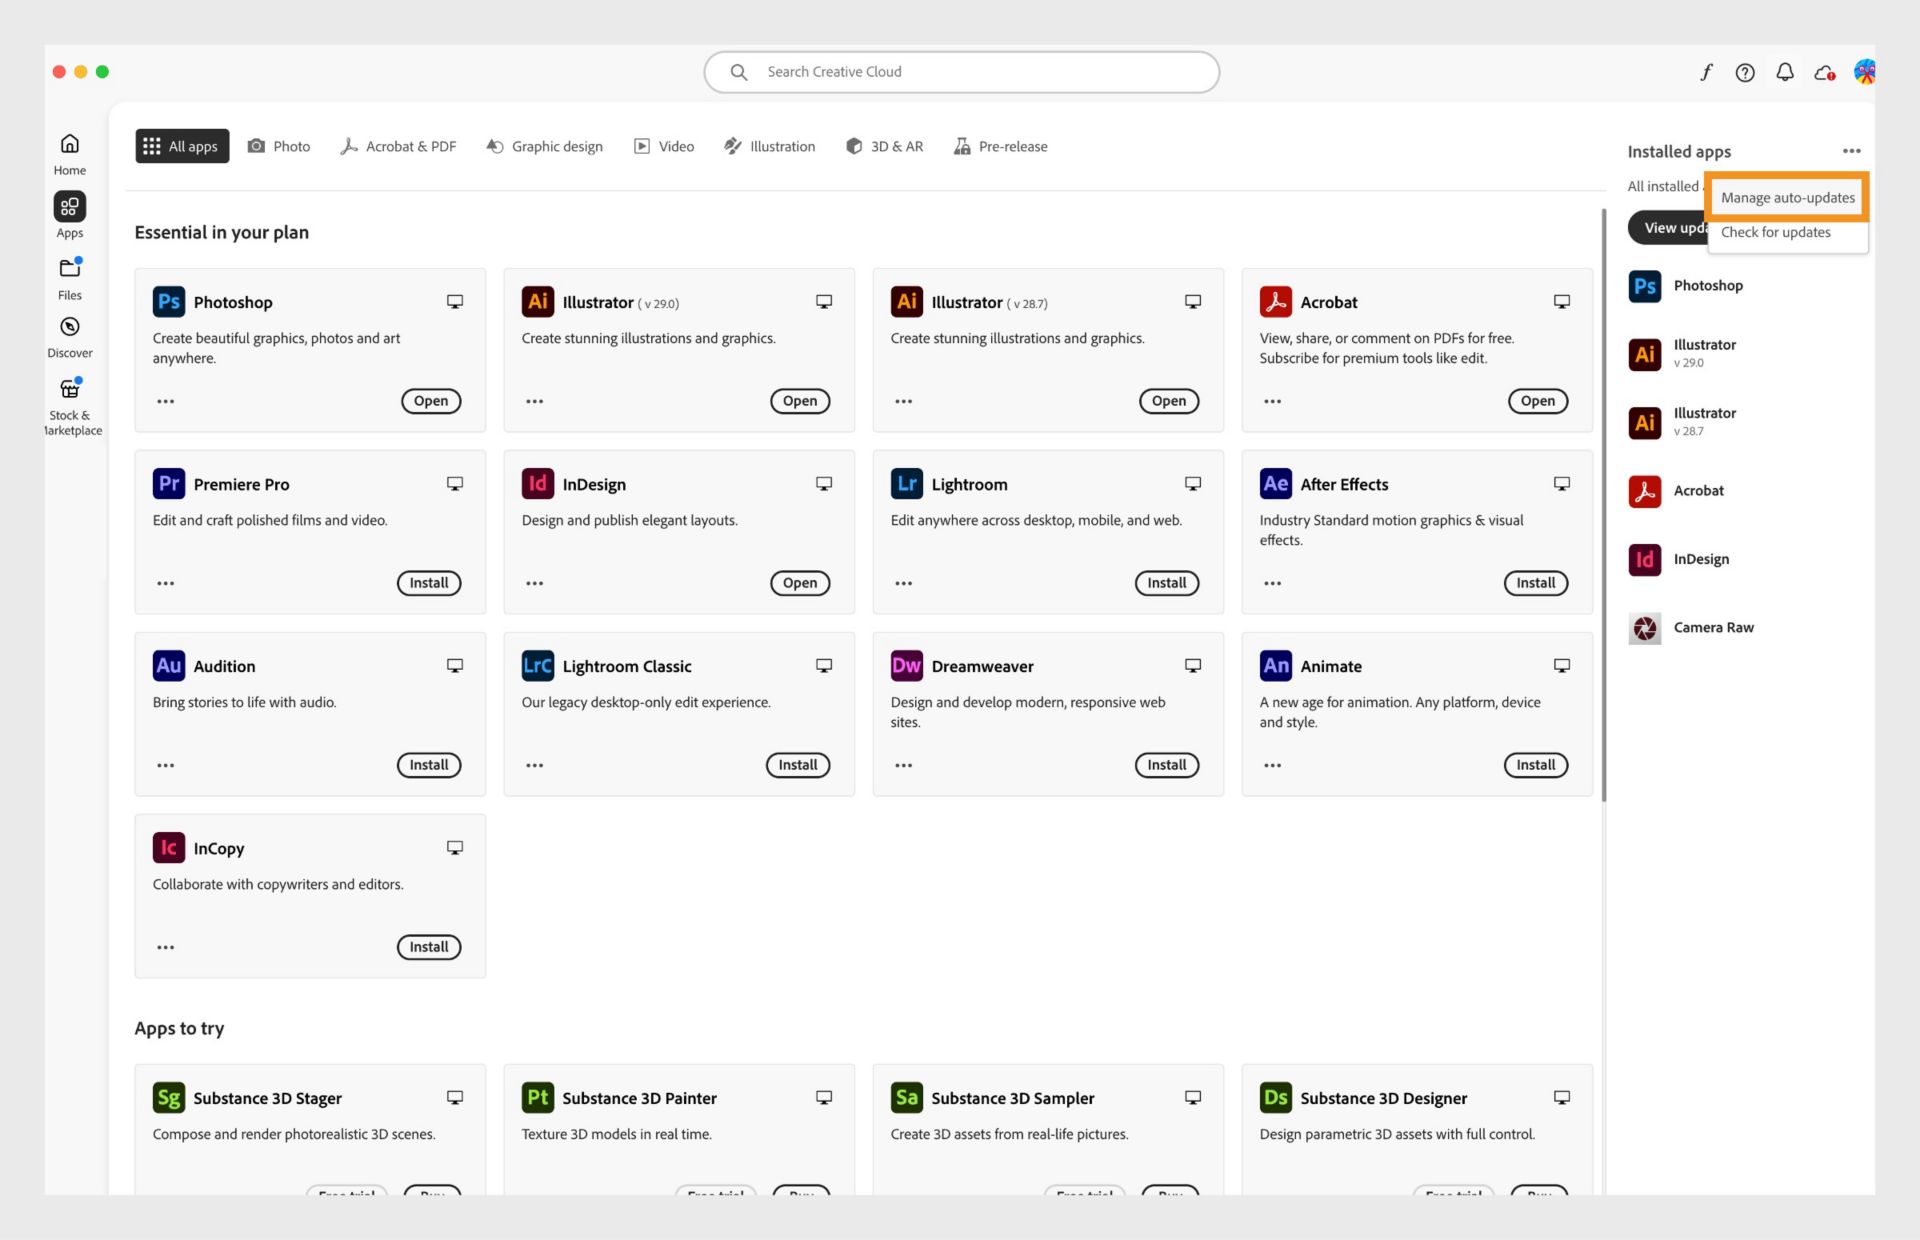
Task: Show more options for Animate card
Action: tap(1272, 765)
